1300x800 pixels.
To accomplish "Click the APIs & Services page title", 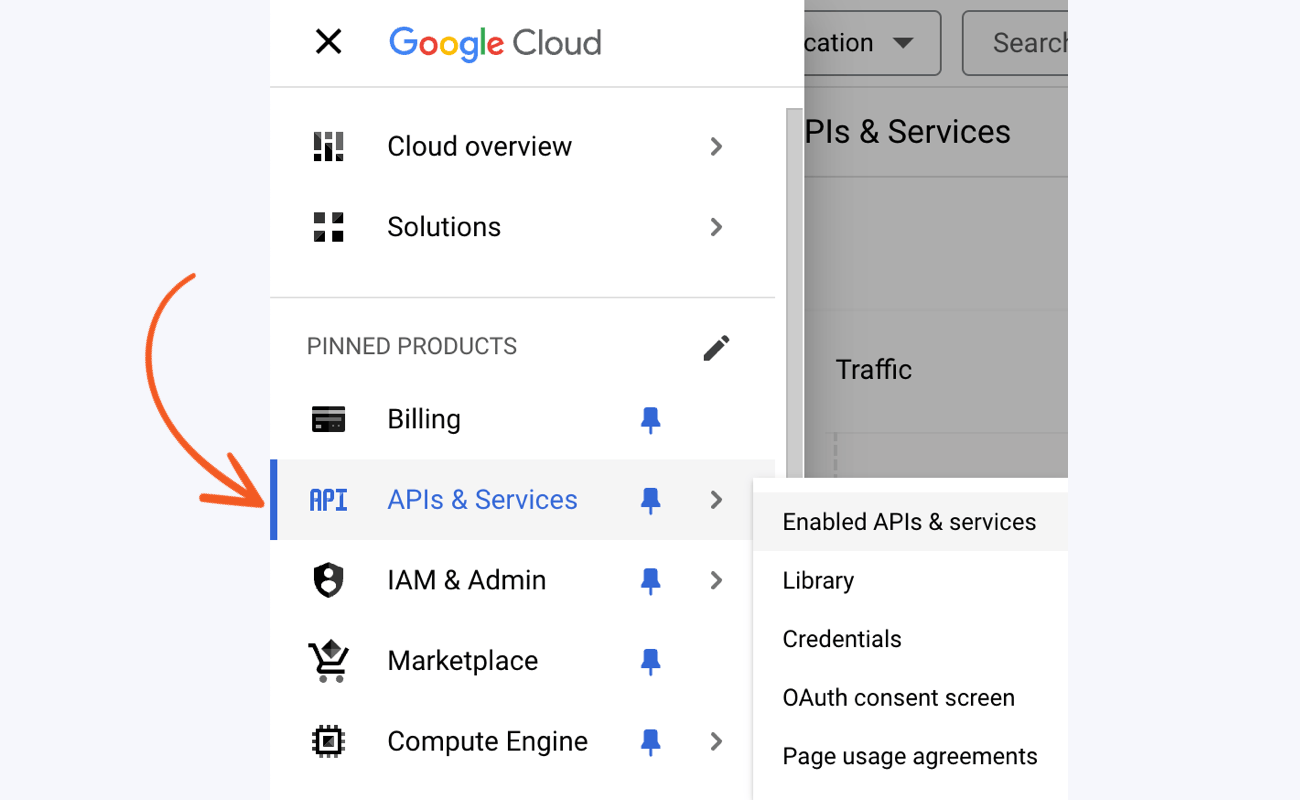I will tap(908, 132).
